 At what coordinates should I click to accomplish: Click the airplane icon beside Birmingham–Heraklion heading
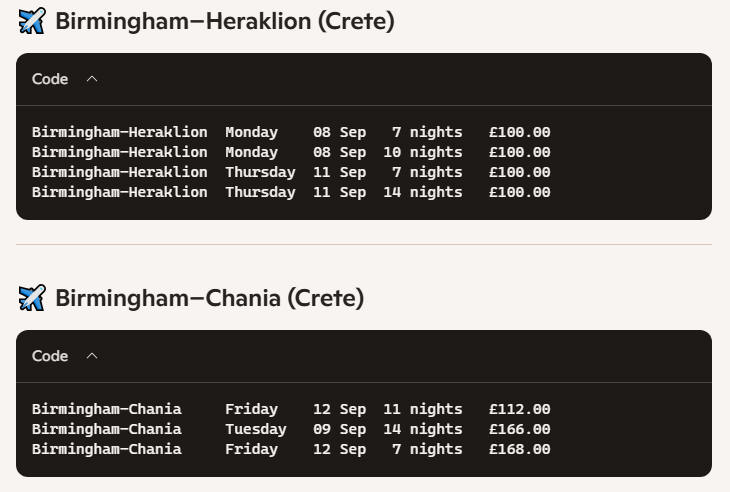coord(32,21)
